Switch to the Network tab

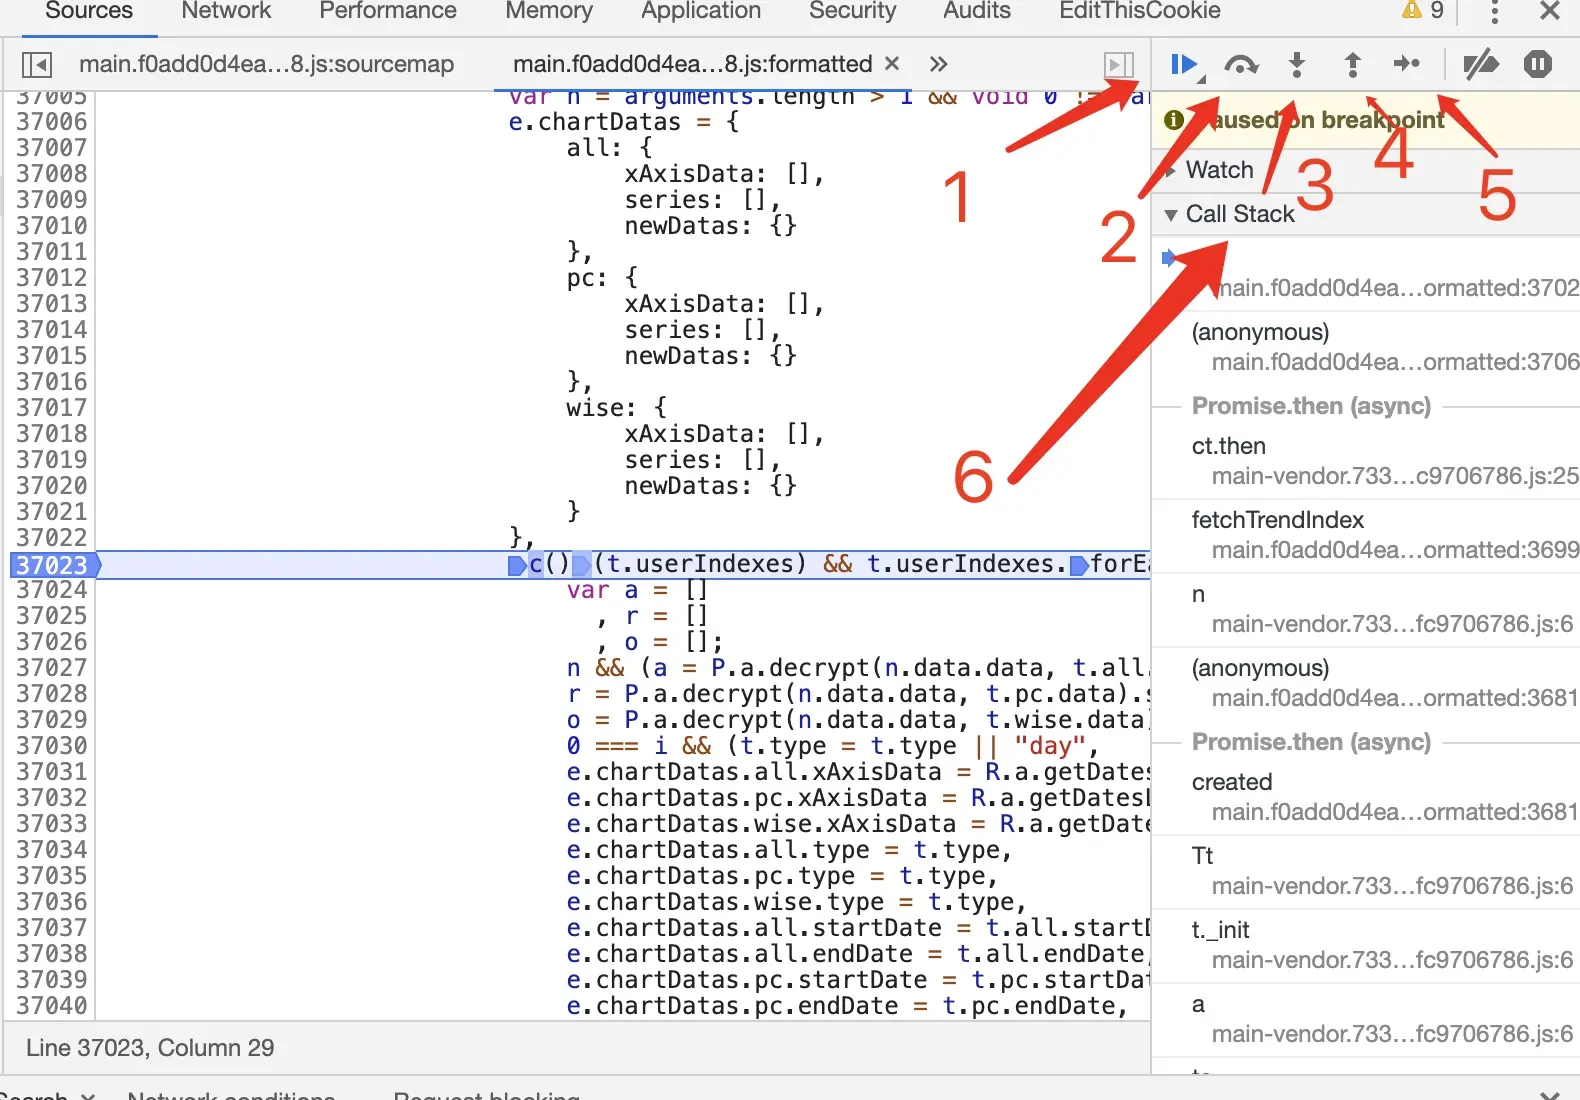(226, 11)
